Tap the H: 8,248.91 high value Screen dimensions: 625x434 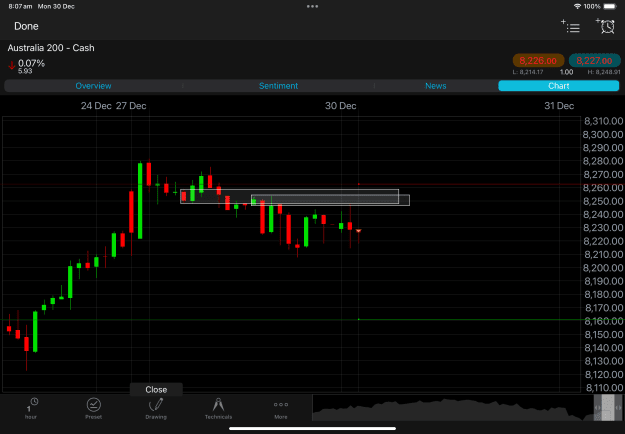click(604, 72)
